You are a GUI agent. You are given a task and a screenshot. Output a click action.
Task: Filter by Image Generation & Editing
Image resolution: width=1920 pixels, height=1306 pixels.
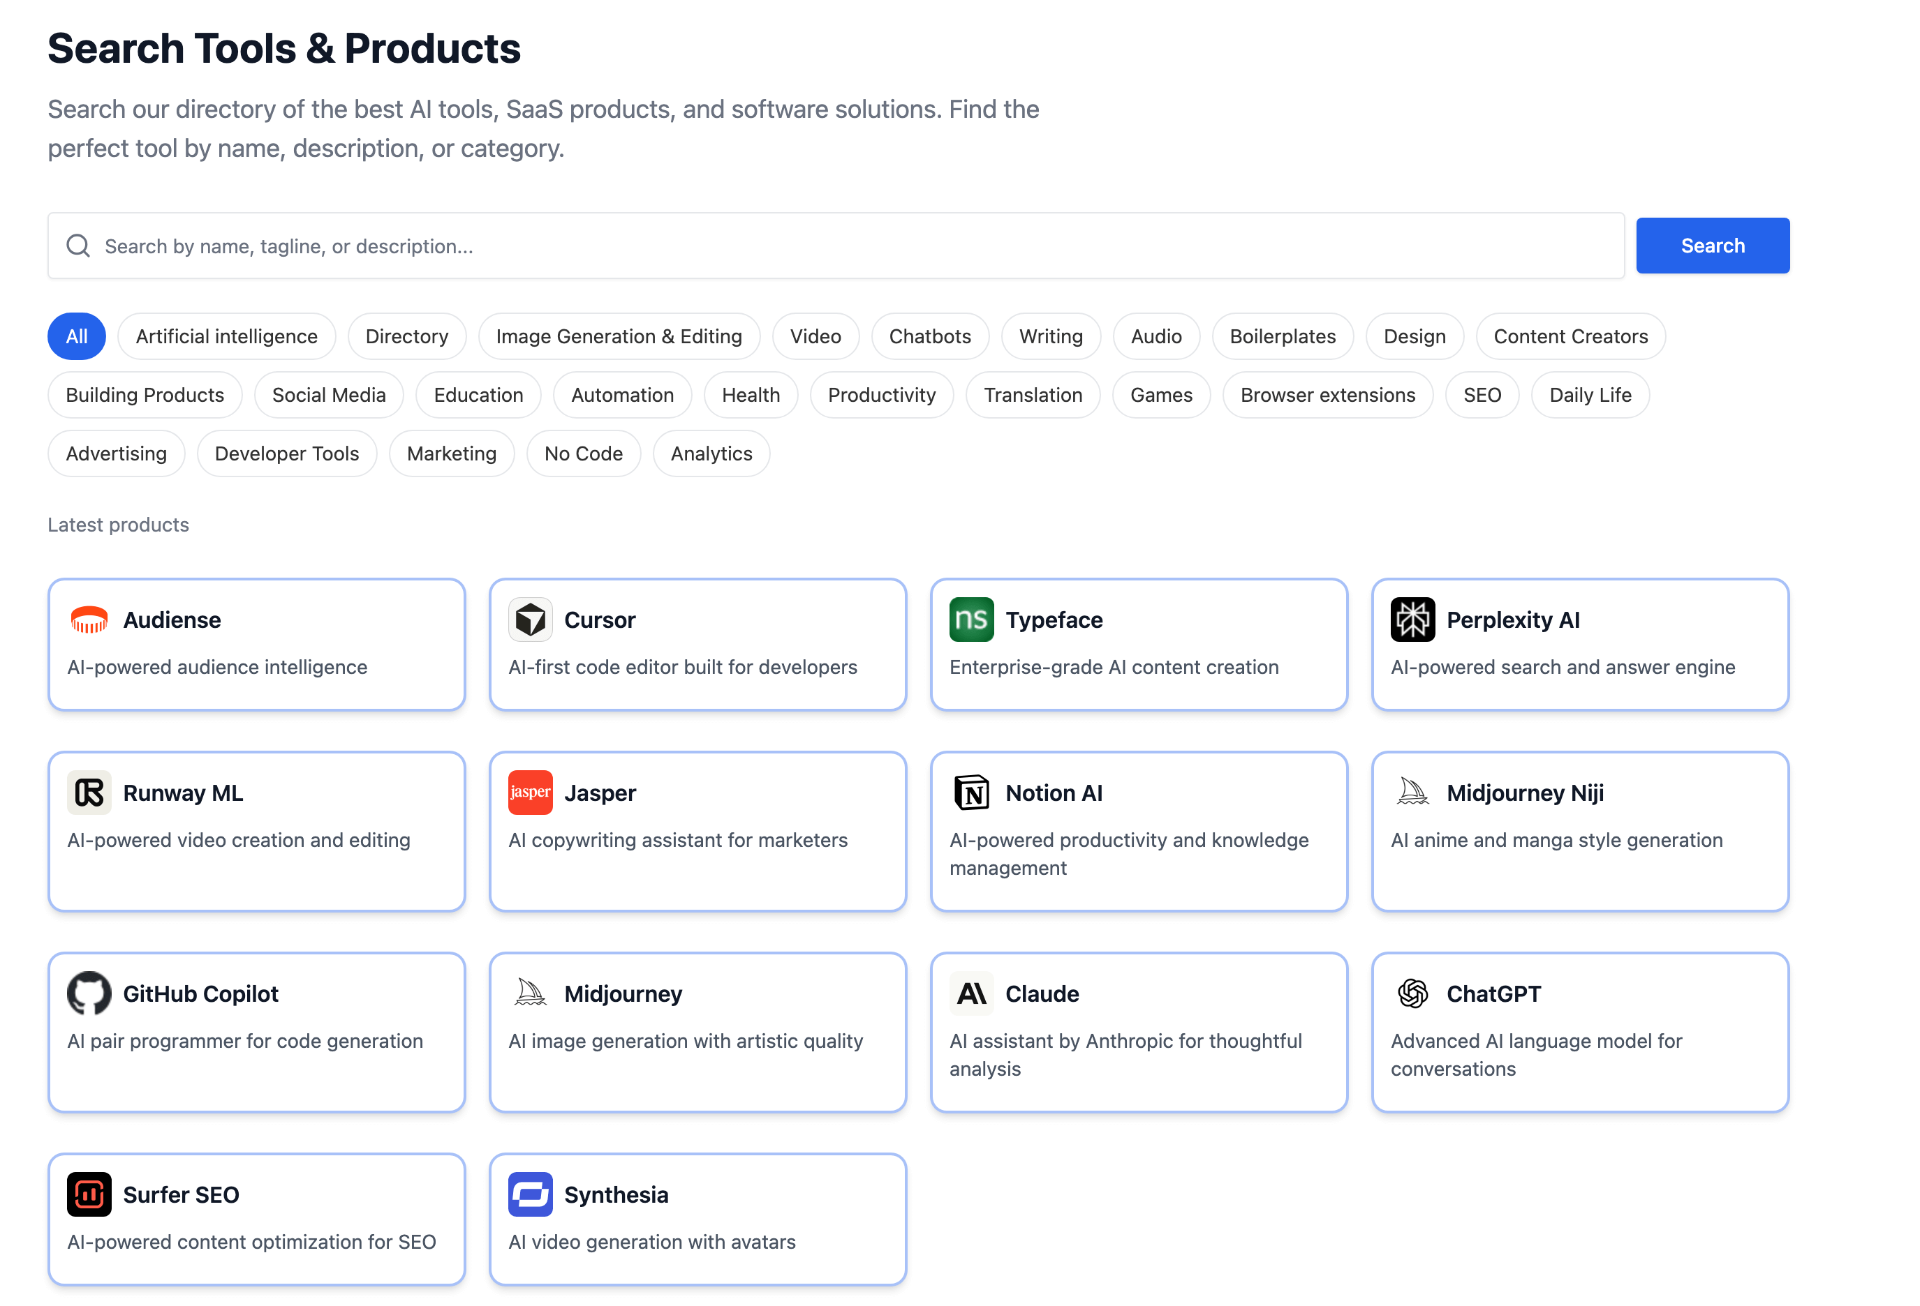pos(619,337)
